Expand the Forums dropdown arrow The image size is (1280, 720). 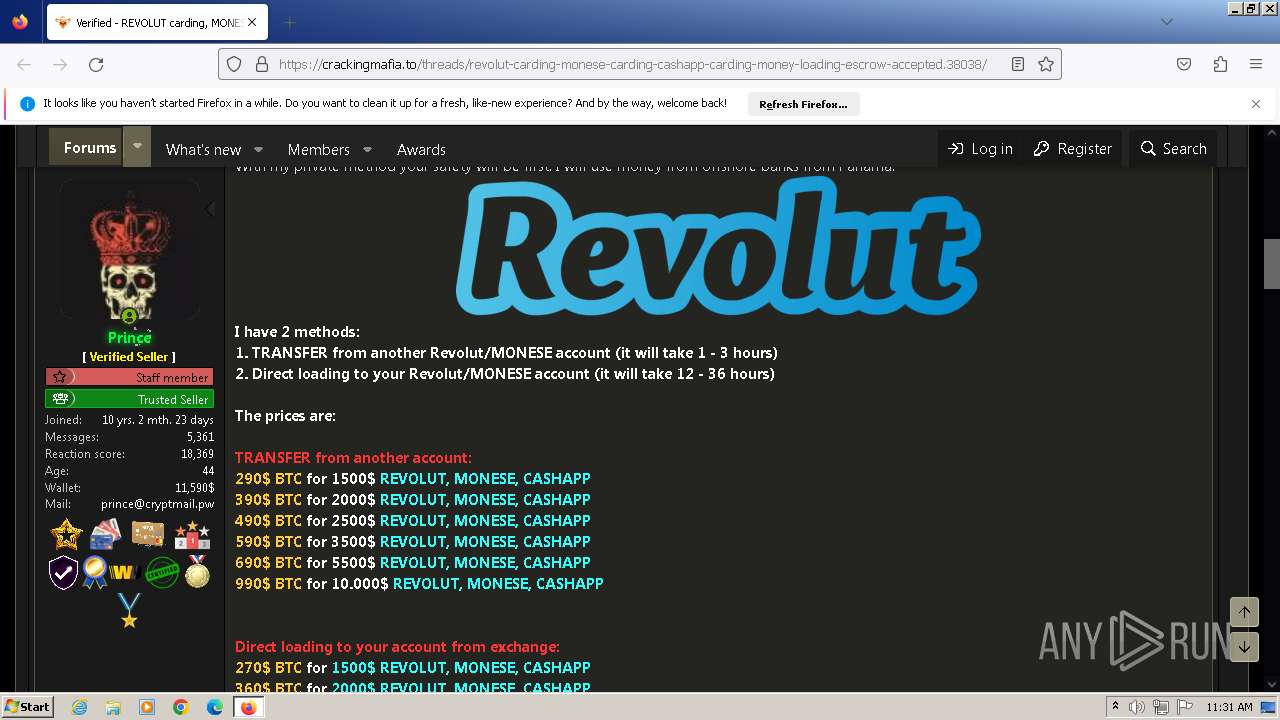click(x=137, y=146)
